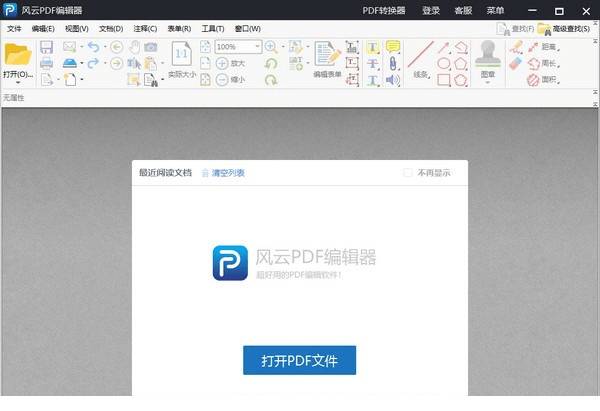Open the 文件 menu
The height and width of the screenshot is (411, 600).
click(x=14, y=29)
